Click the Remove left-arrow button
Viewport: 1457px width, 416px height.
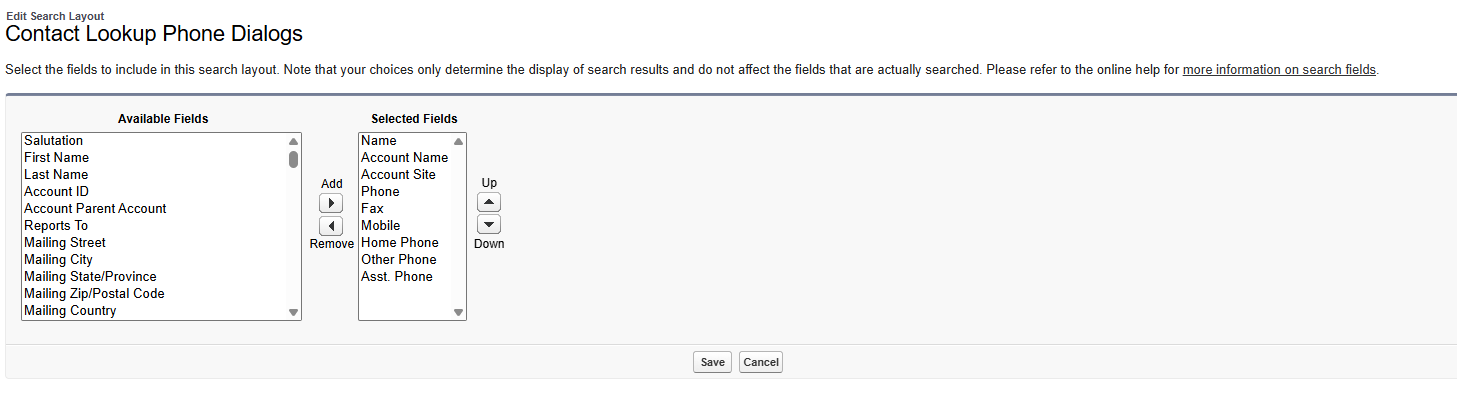click(331, 226)
